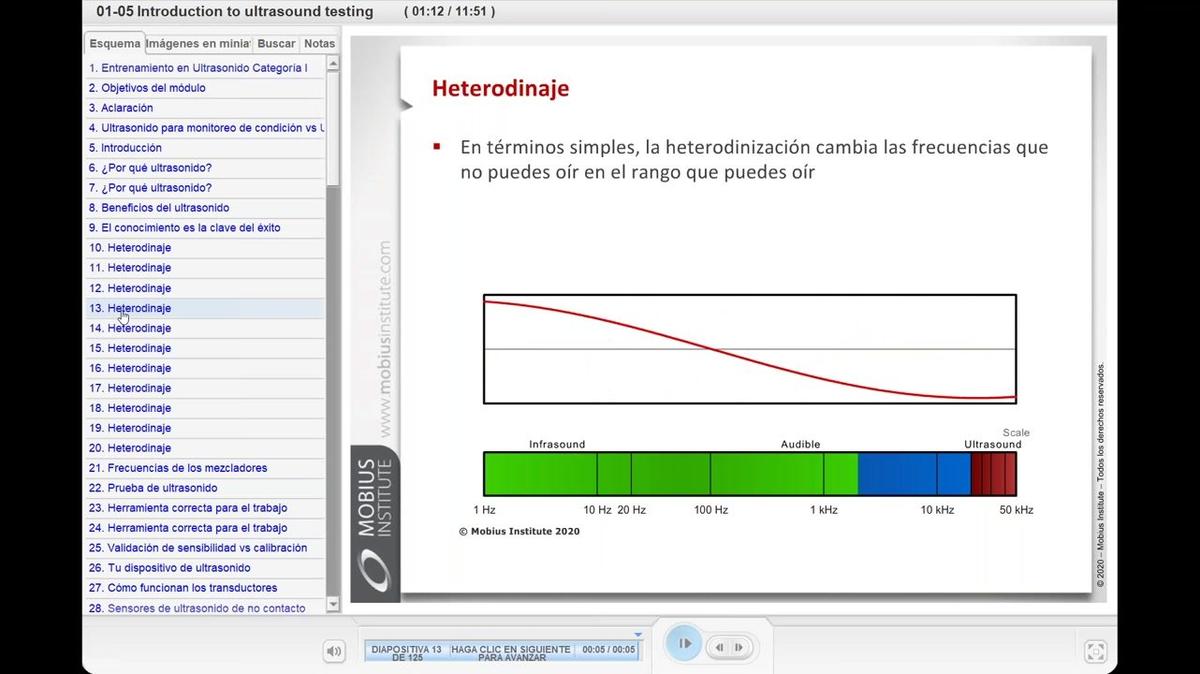Open slide 21 Frecuencias de los mezcladores
This screenshot has height=674, width=1200.
coord(205,468)
